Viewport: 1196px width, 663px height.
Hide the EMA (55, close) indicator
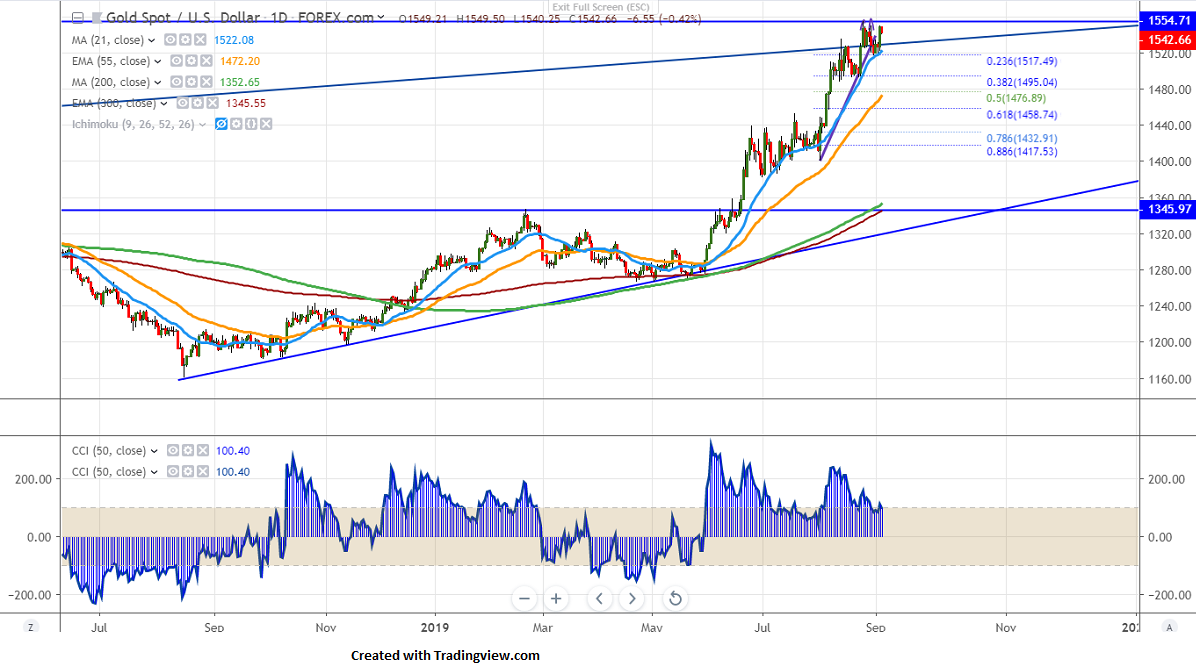pyautogui.click(x=176, y=61)
